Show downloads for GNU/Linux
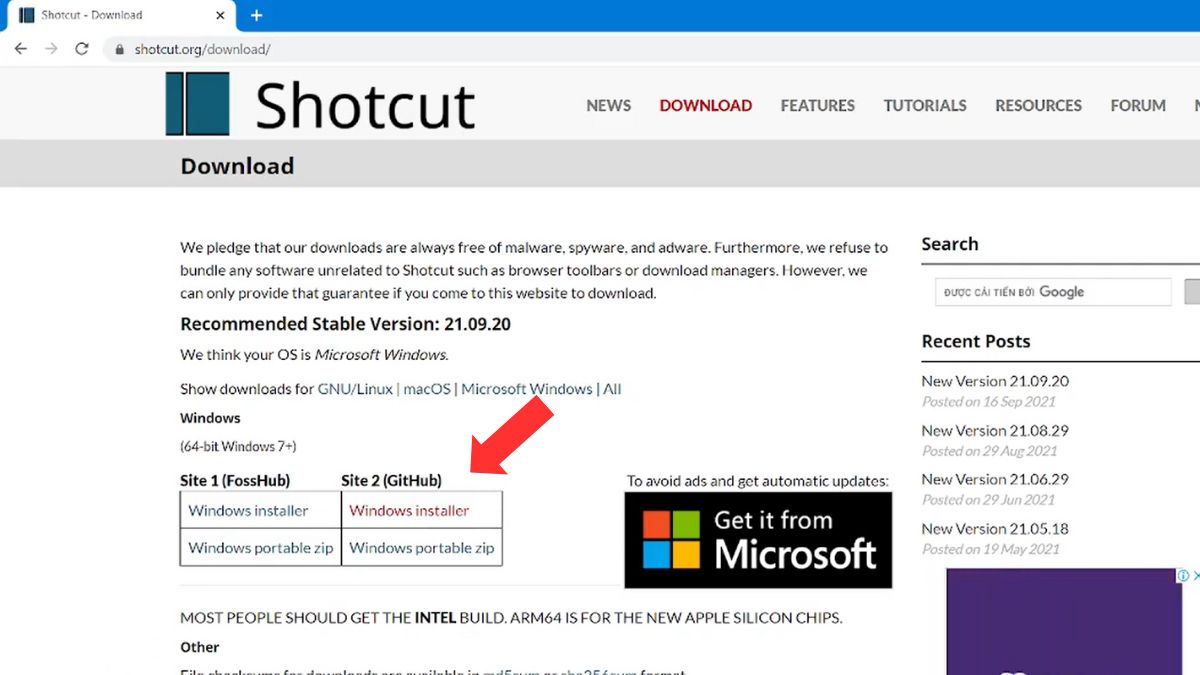This screenshot has height=675, width=1200. coord(355,389)
